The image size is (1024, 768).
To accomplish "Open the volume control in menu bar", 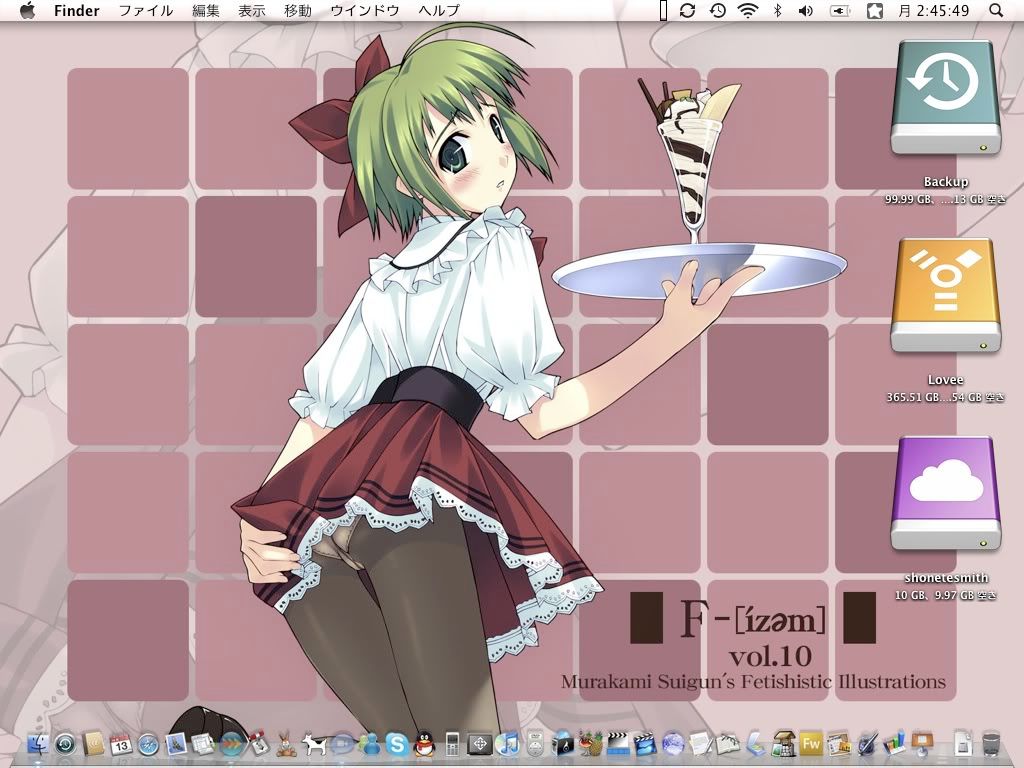I will pyautogui.click(x=806, y=10).
